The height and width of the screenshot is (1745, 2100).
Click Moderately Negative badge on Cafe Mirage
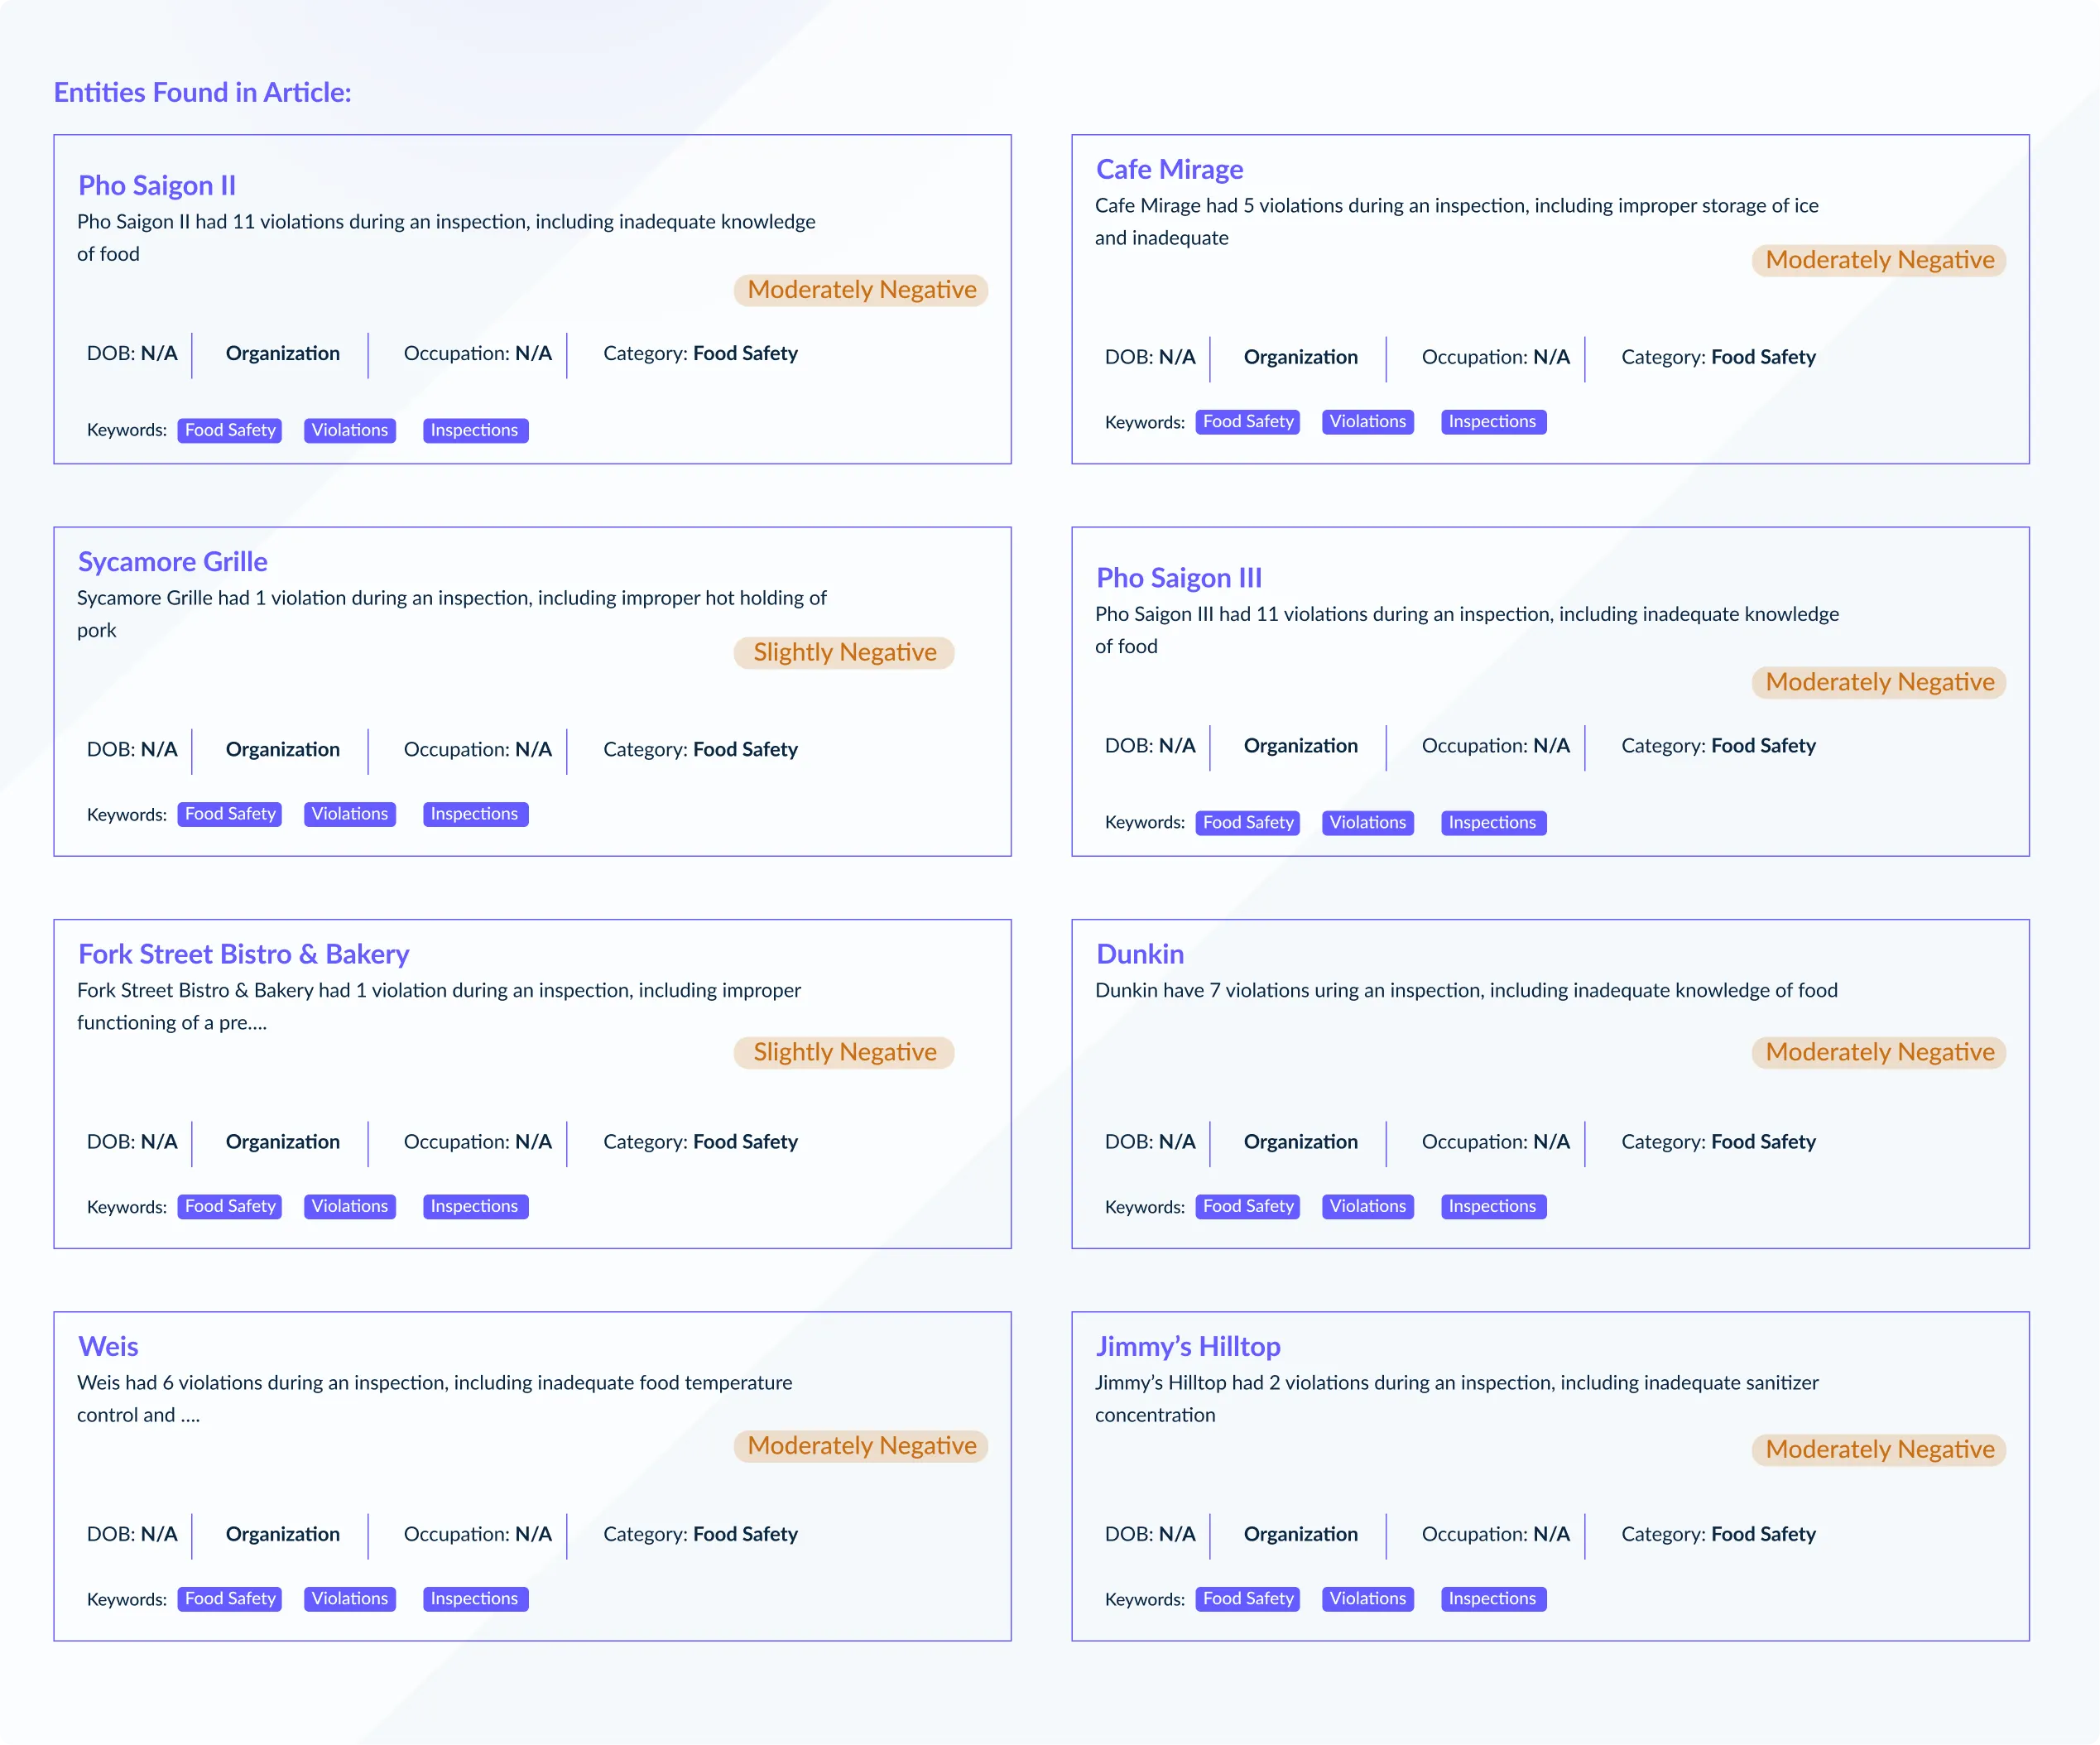(1879, 260)
